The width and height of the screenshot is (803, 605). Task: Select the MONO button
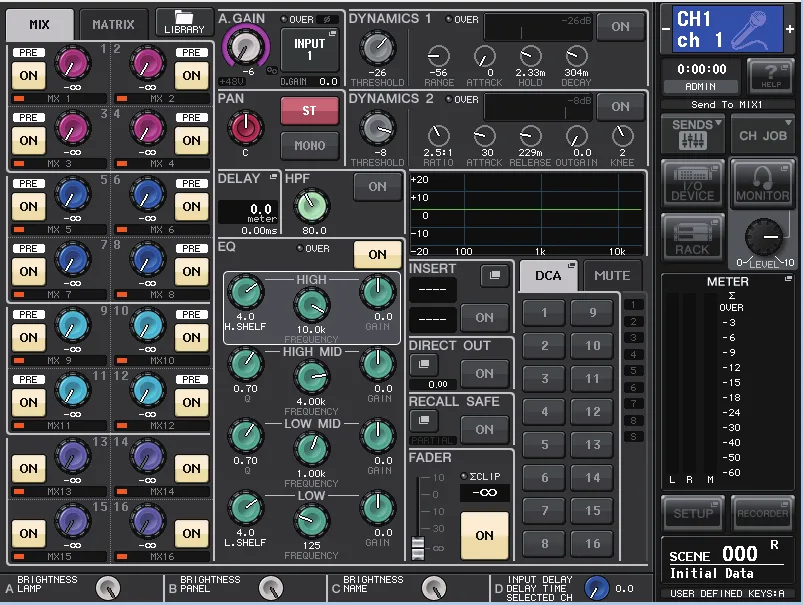tap(309, 145)
